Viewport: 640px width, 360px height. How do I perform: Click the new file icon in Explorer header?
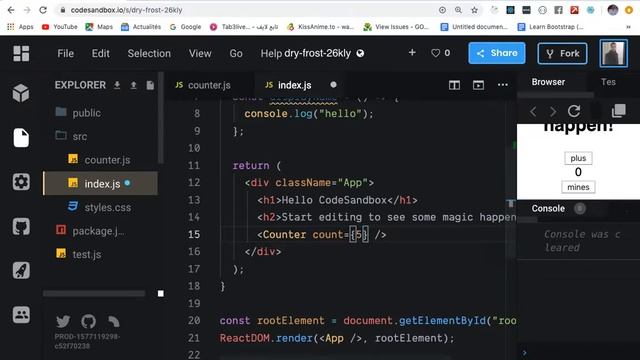150,85
